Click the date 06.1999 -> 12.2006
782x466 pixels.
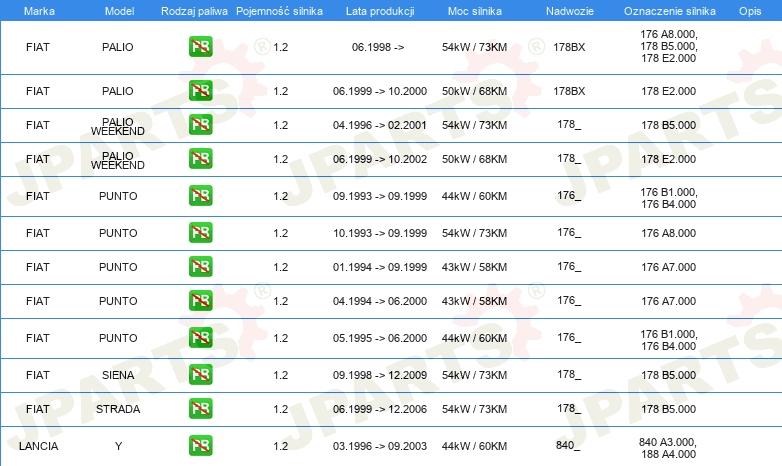[380, 409]
